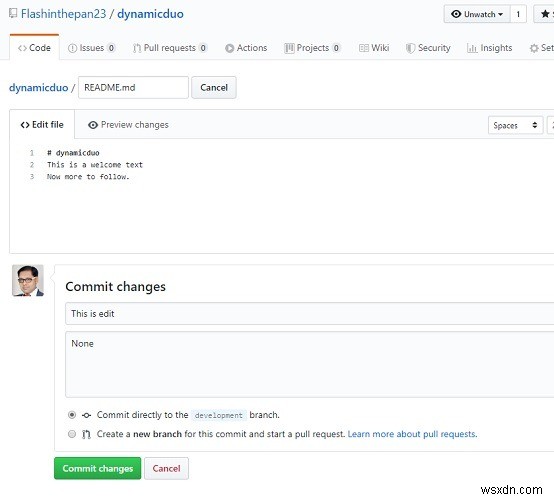Open the Insights tab
The image size is (554, 500).
(x=489, y=48)
